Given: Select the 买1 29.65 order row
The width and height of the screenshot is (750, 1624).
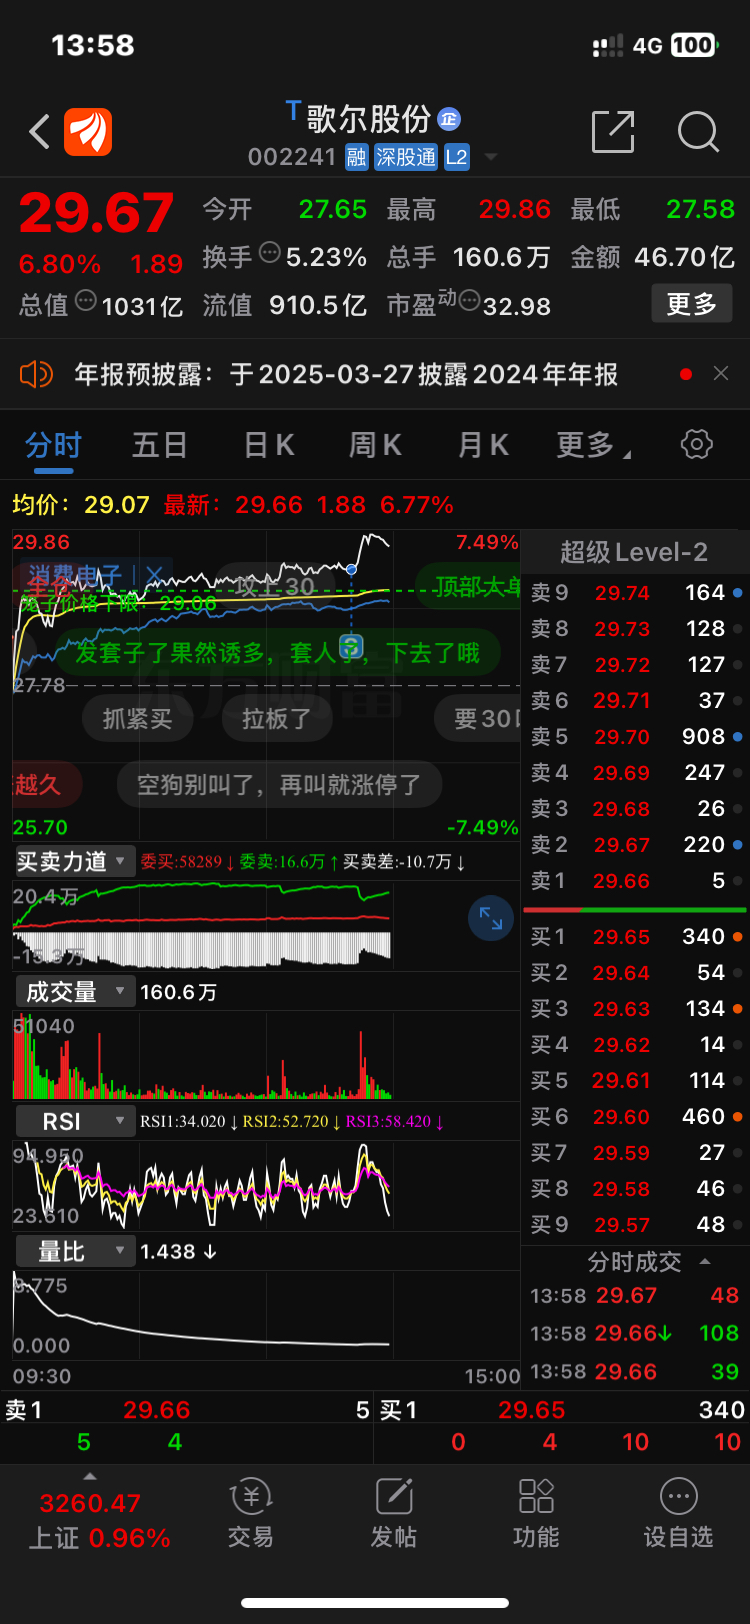Looking at the screenshot, I should pyautogui.click(x=634, y=937).
